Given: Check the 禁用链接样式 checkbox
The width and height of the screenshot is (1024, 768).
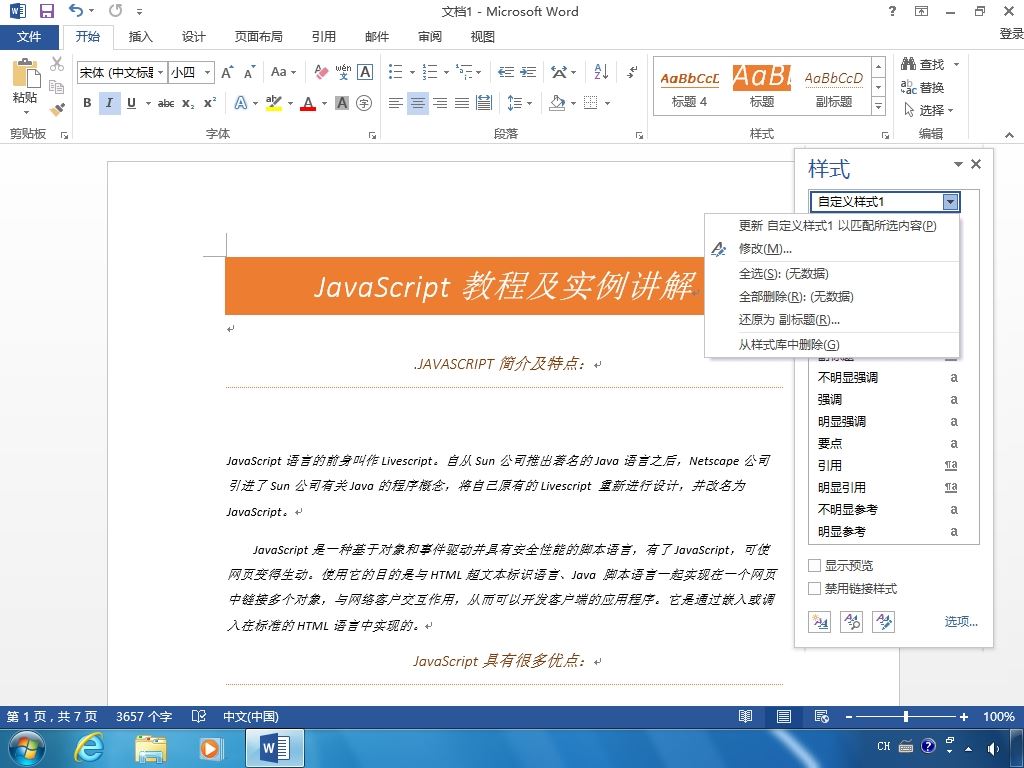Looking at the screenshot, I should click(x=814, y=588).
